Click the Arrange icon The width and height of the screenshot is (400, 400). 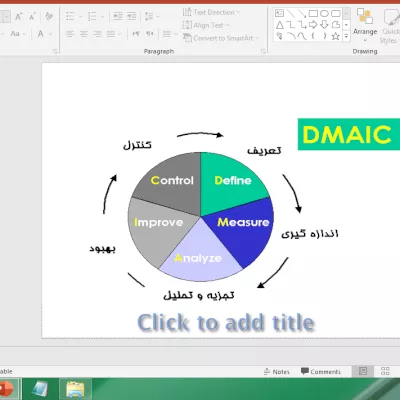[365, 26]
